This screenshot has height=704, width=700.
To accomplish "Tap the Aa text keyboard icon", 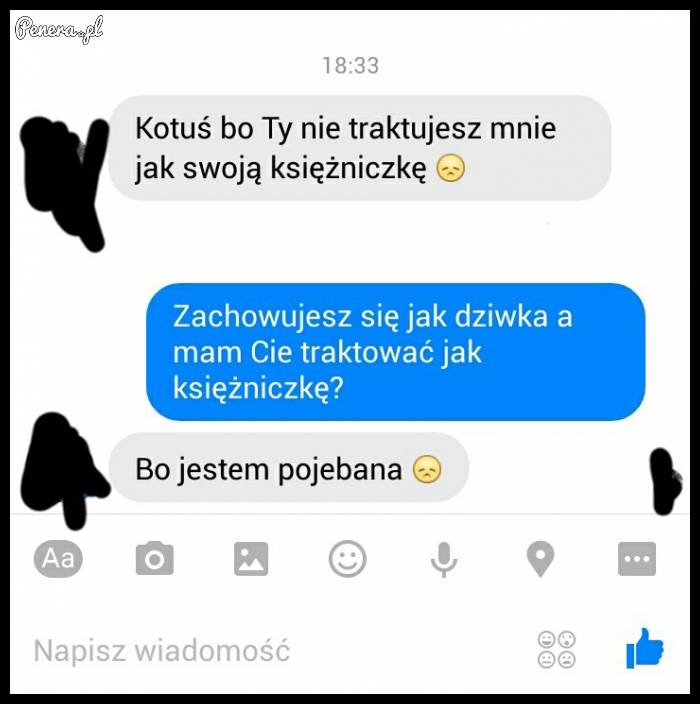I will pos(58,559).
